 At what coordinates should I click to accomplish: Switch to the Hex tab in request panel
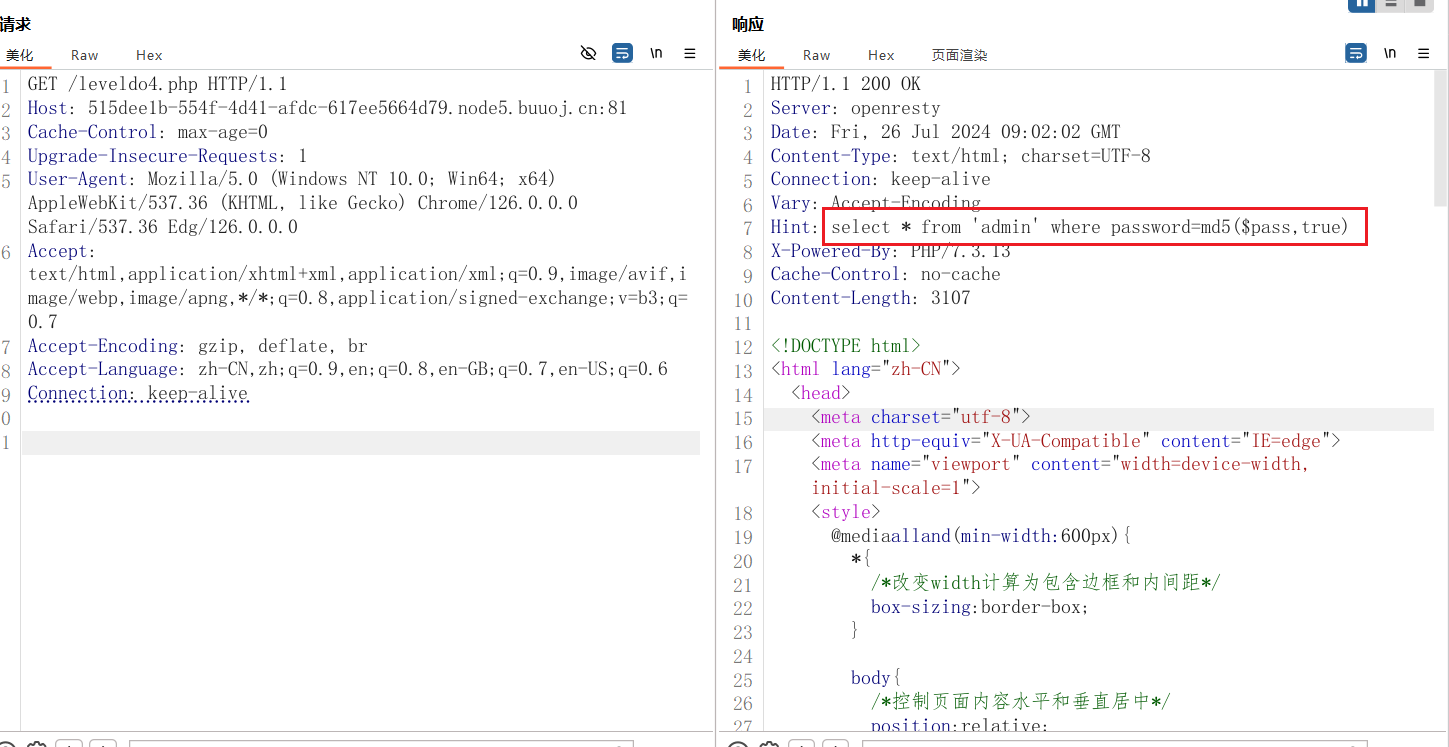click(149, 55)
